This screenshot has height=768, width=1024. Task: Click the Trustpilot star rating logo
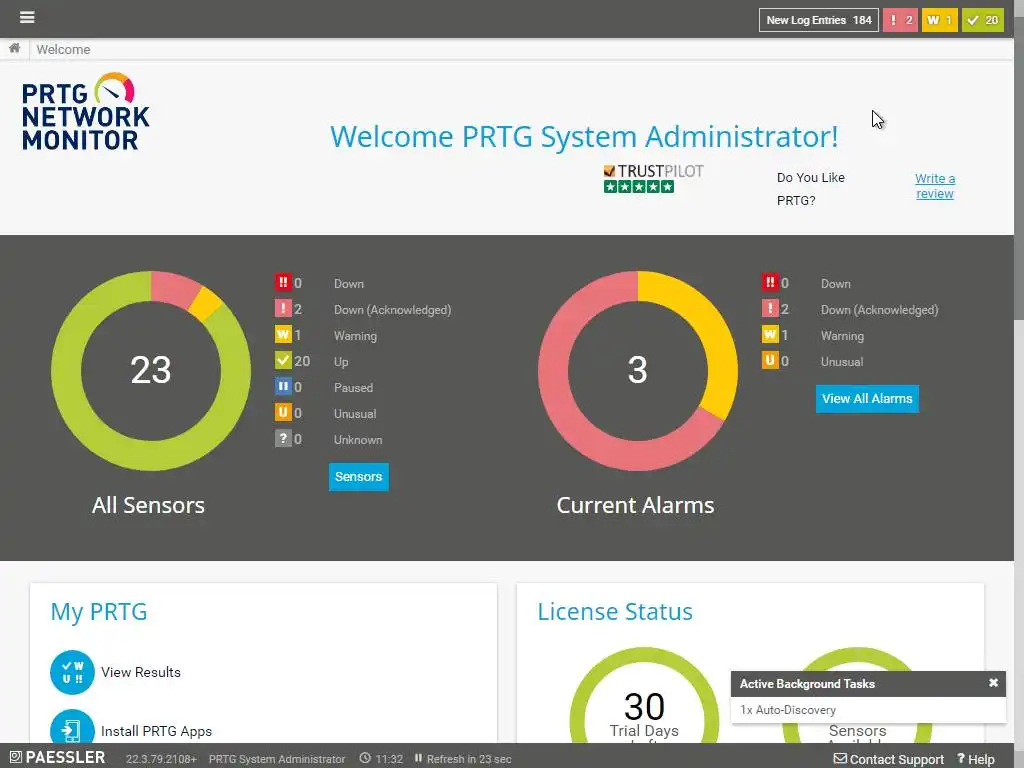coord(653,179)
